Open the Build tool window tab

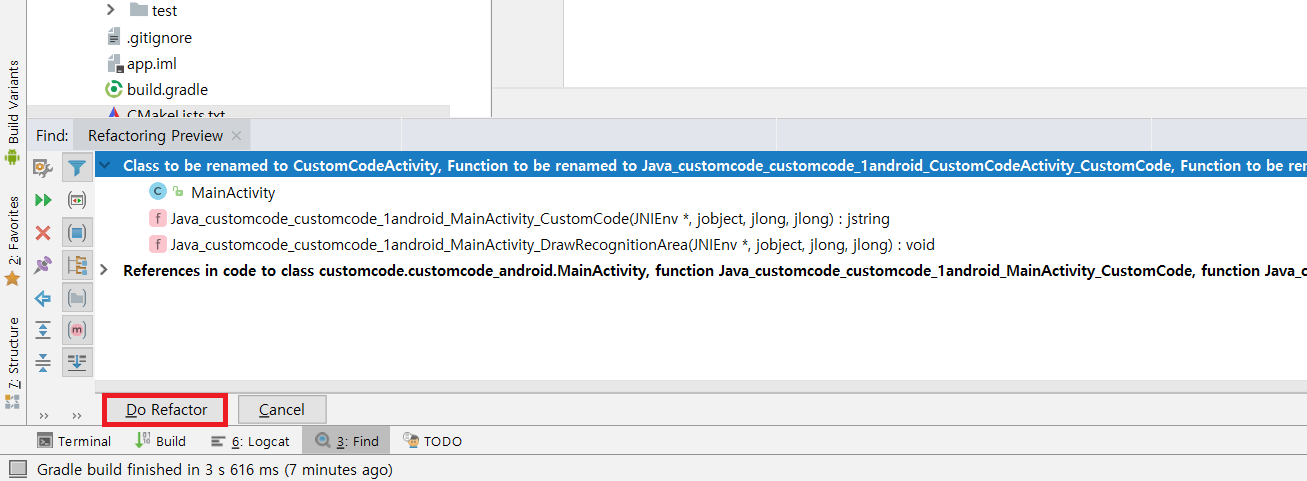tap(161, 441)
